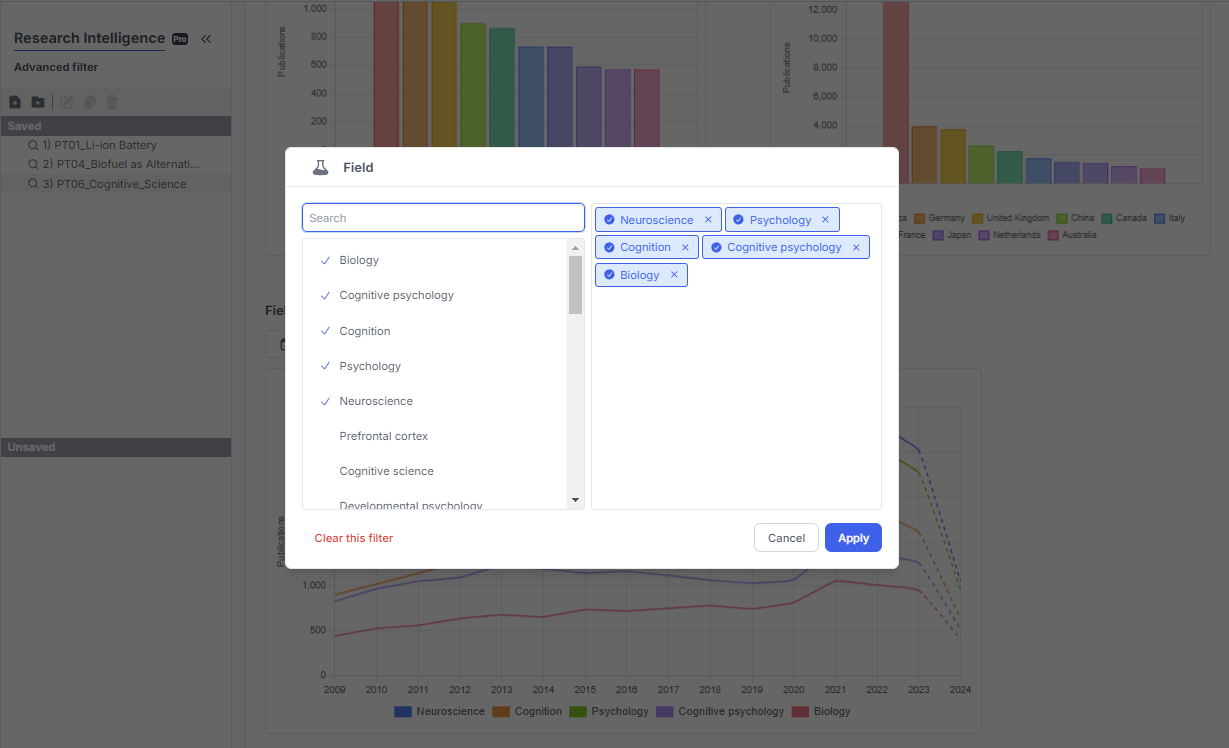The width and height of the screenshot is (1229, 748).
Task: Check Prefrontal cortex in the list
Action: pos(384,436)
